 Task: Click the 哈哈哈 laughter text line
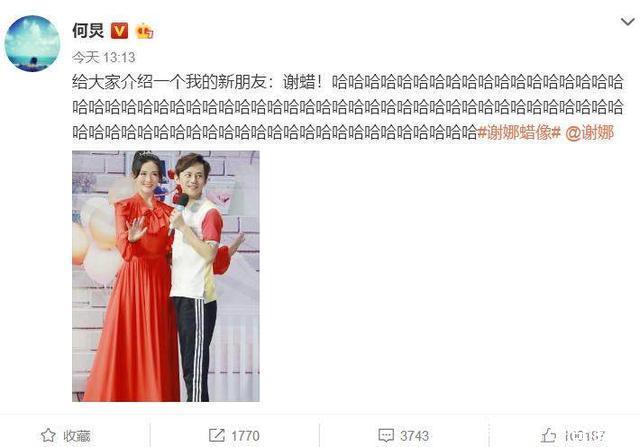[x=348, y=108]
